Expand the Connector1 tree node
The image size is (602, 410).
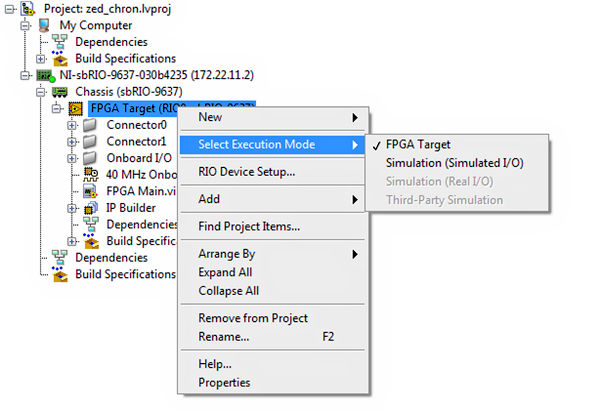tap(73, 142)
